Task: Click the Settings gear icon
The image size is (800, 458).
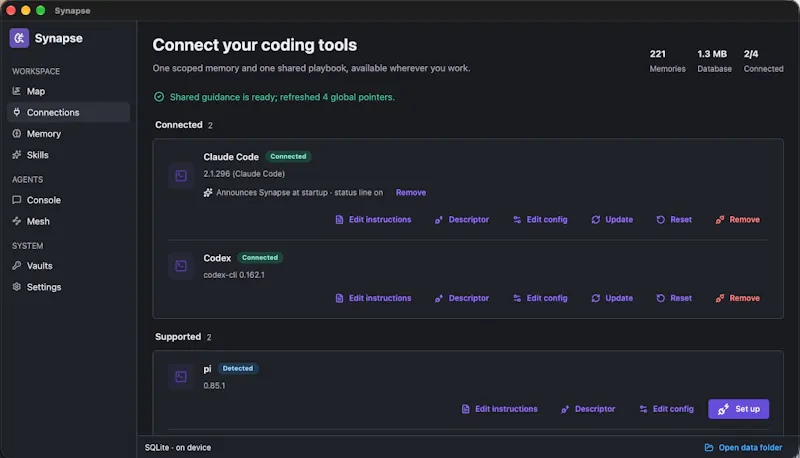Action: [16, 287]
